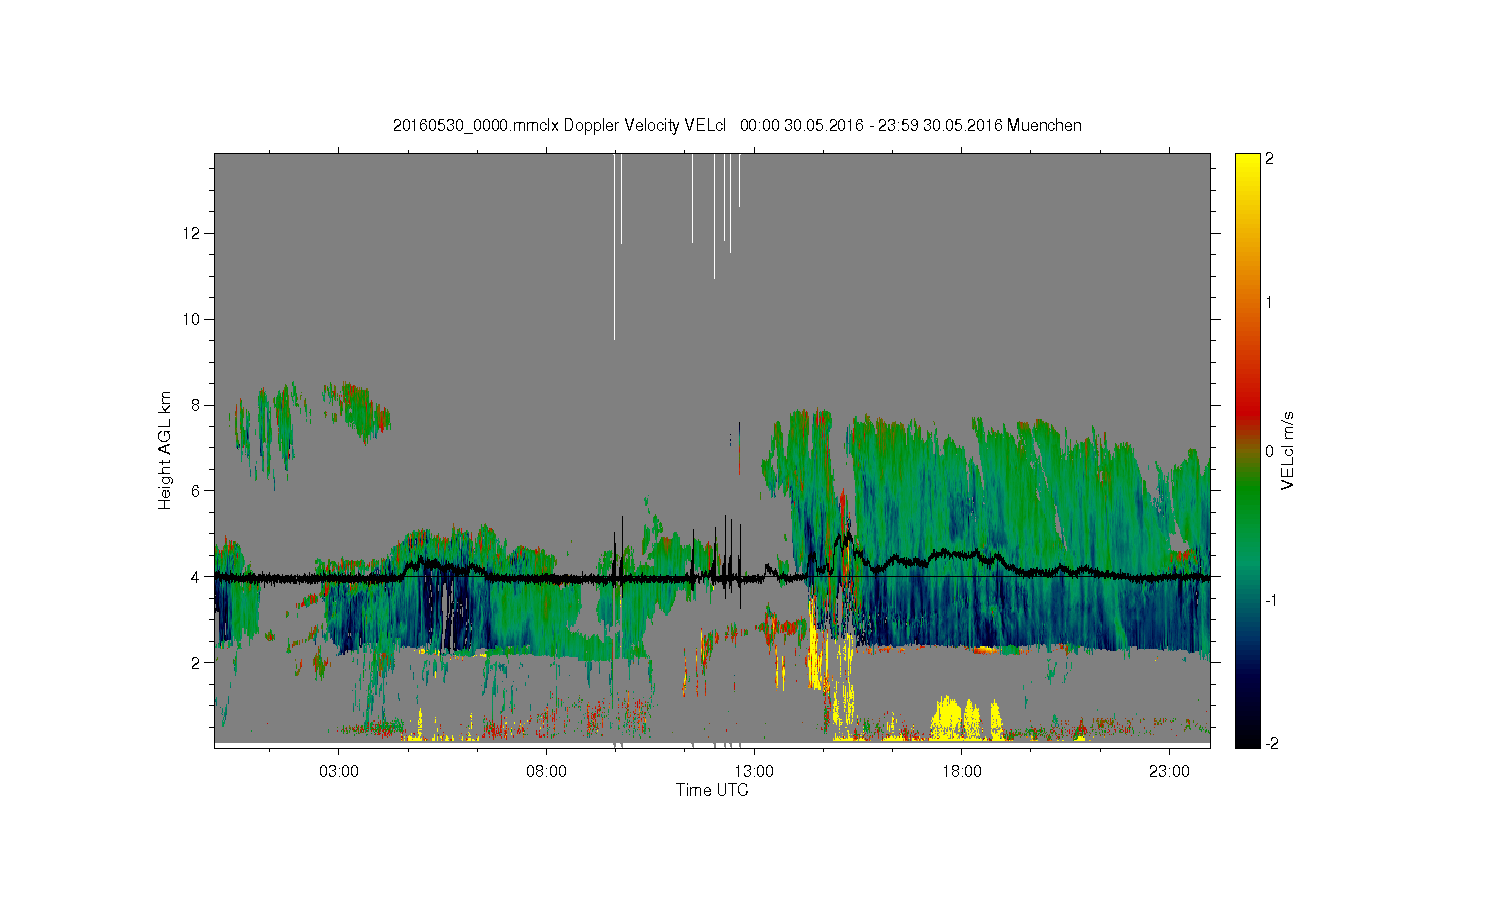Select the Time UTC axis label
Screen dimensions: 1500x900
tap(712, 790)
